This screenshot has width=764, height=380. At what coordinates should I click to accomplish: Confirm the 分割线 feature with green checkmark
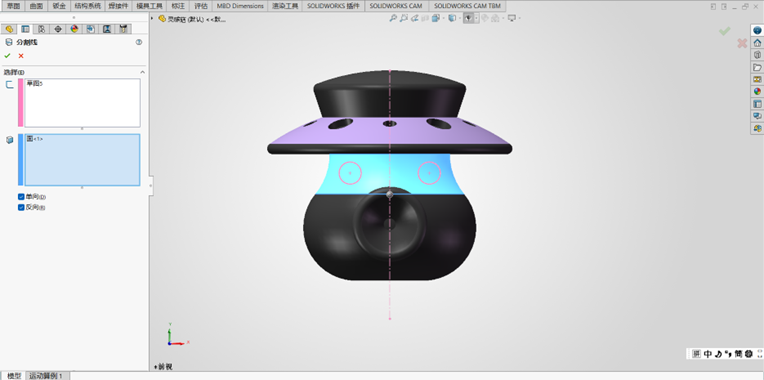[7, 56]
